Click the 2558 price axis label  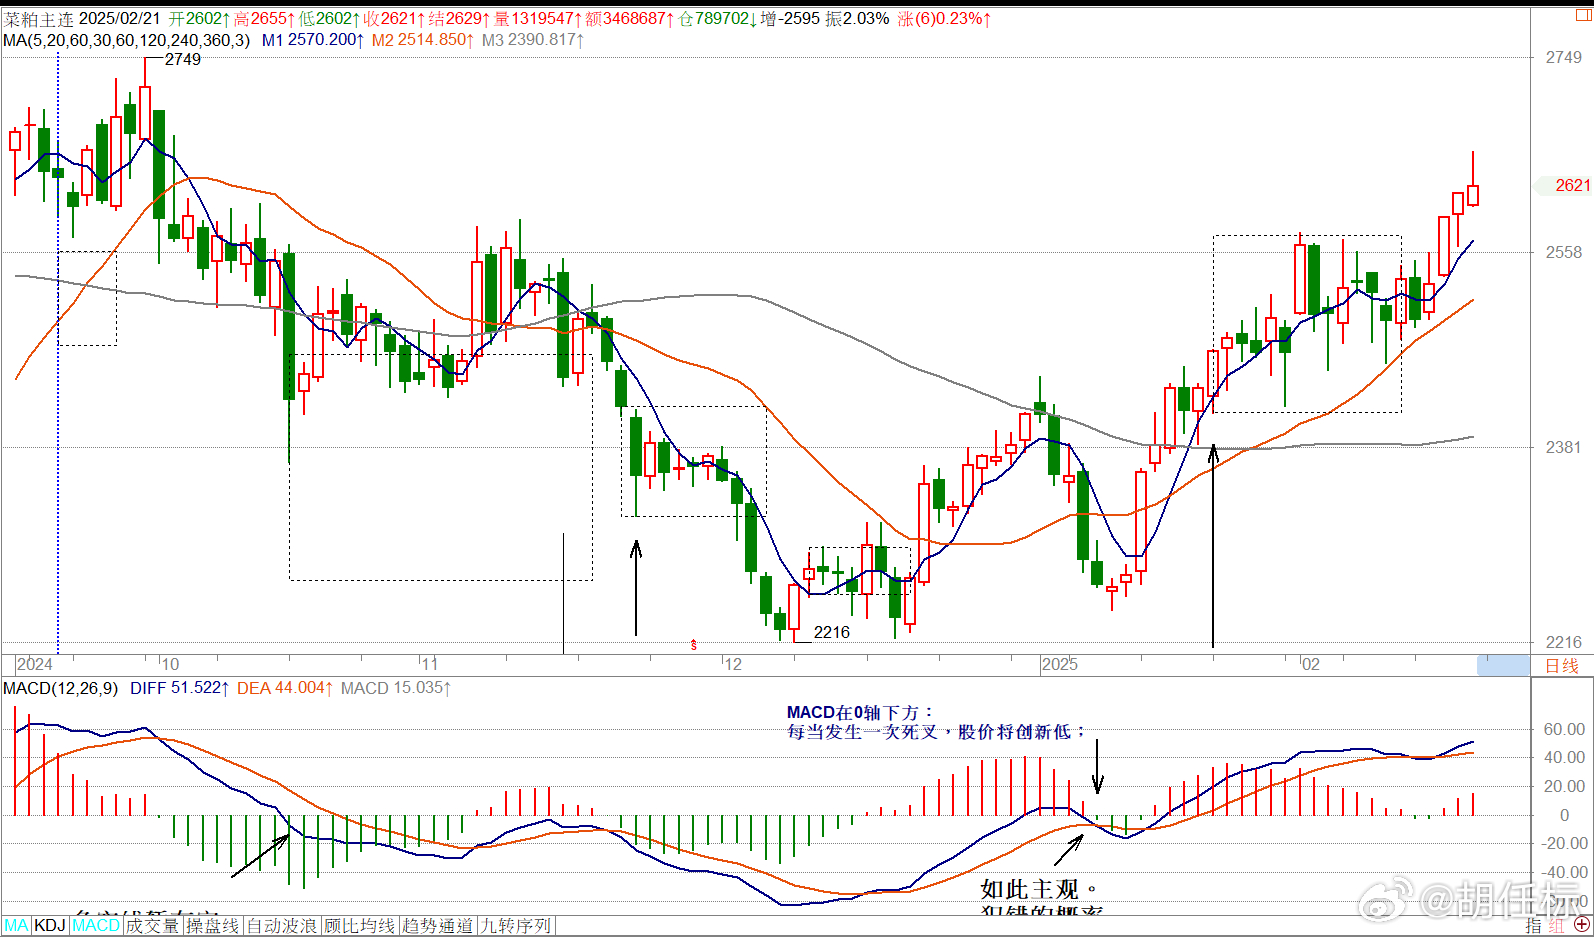[1564, 252]
